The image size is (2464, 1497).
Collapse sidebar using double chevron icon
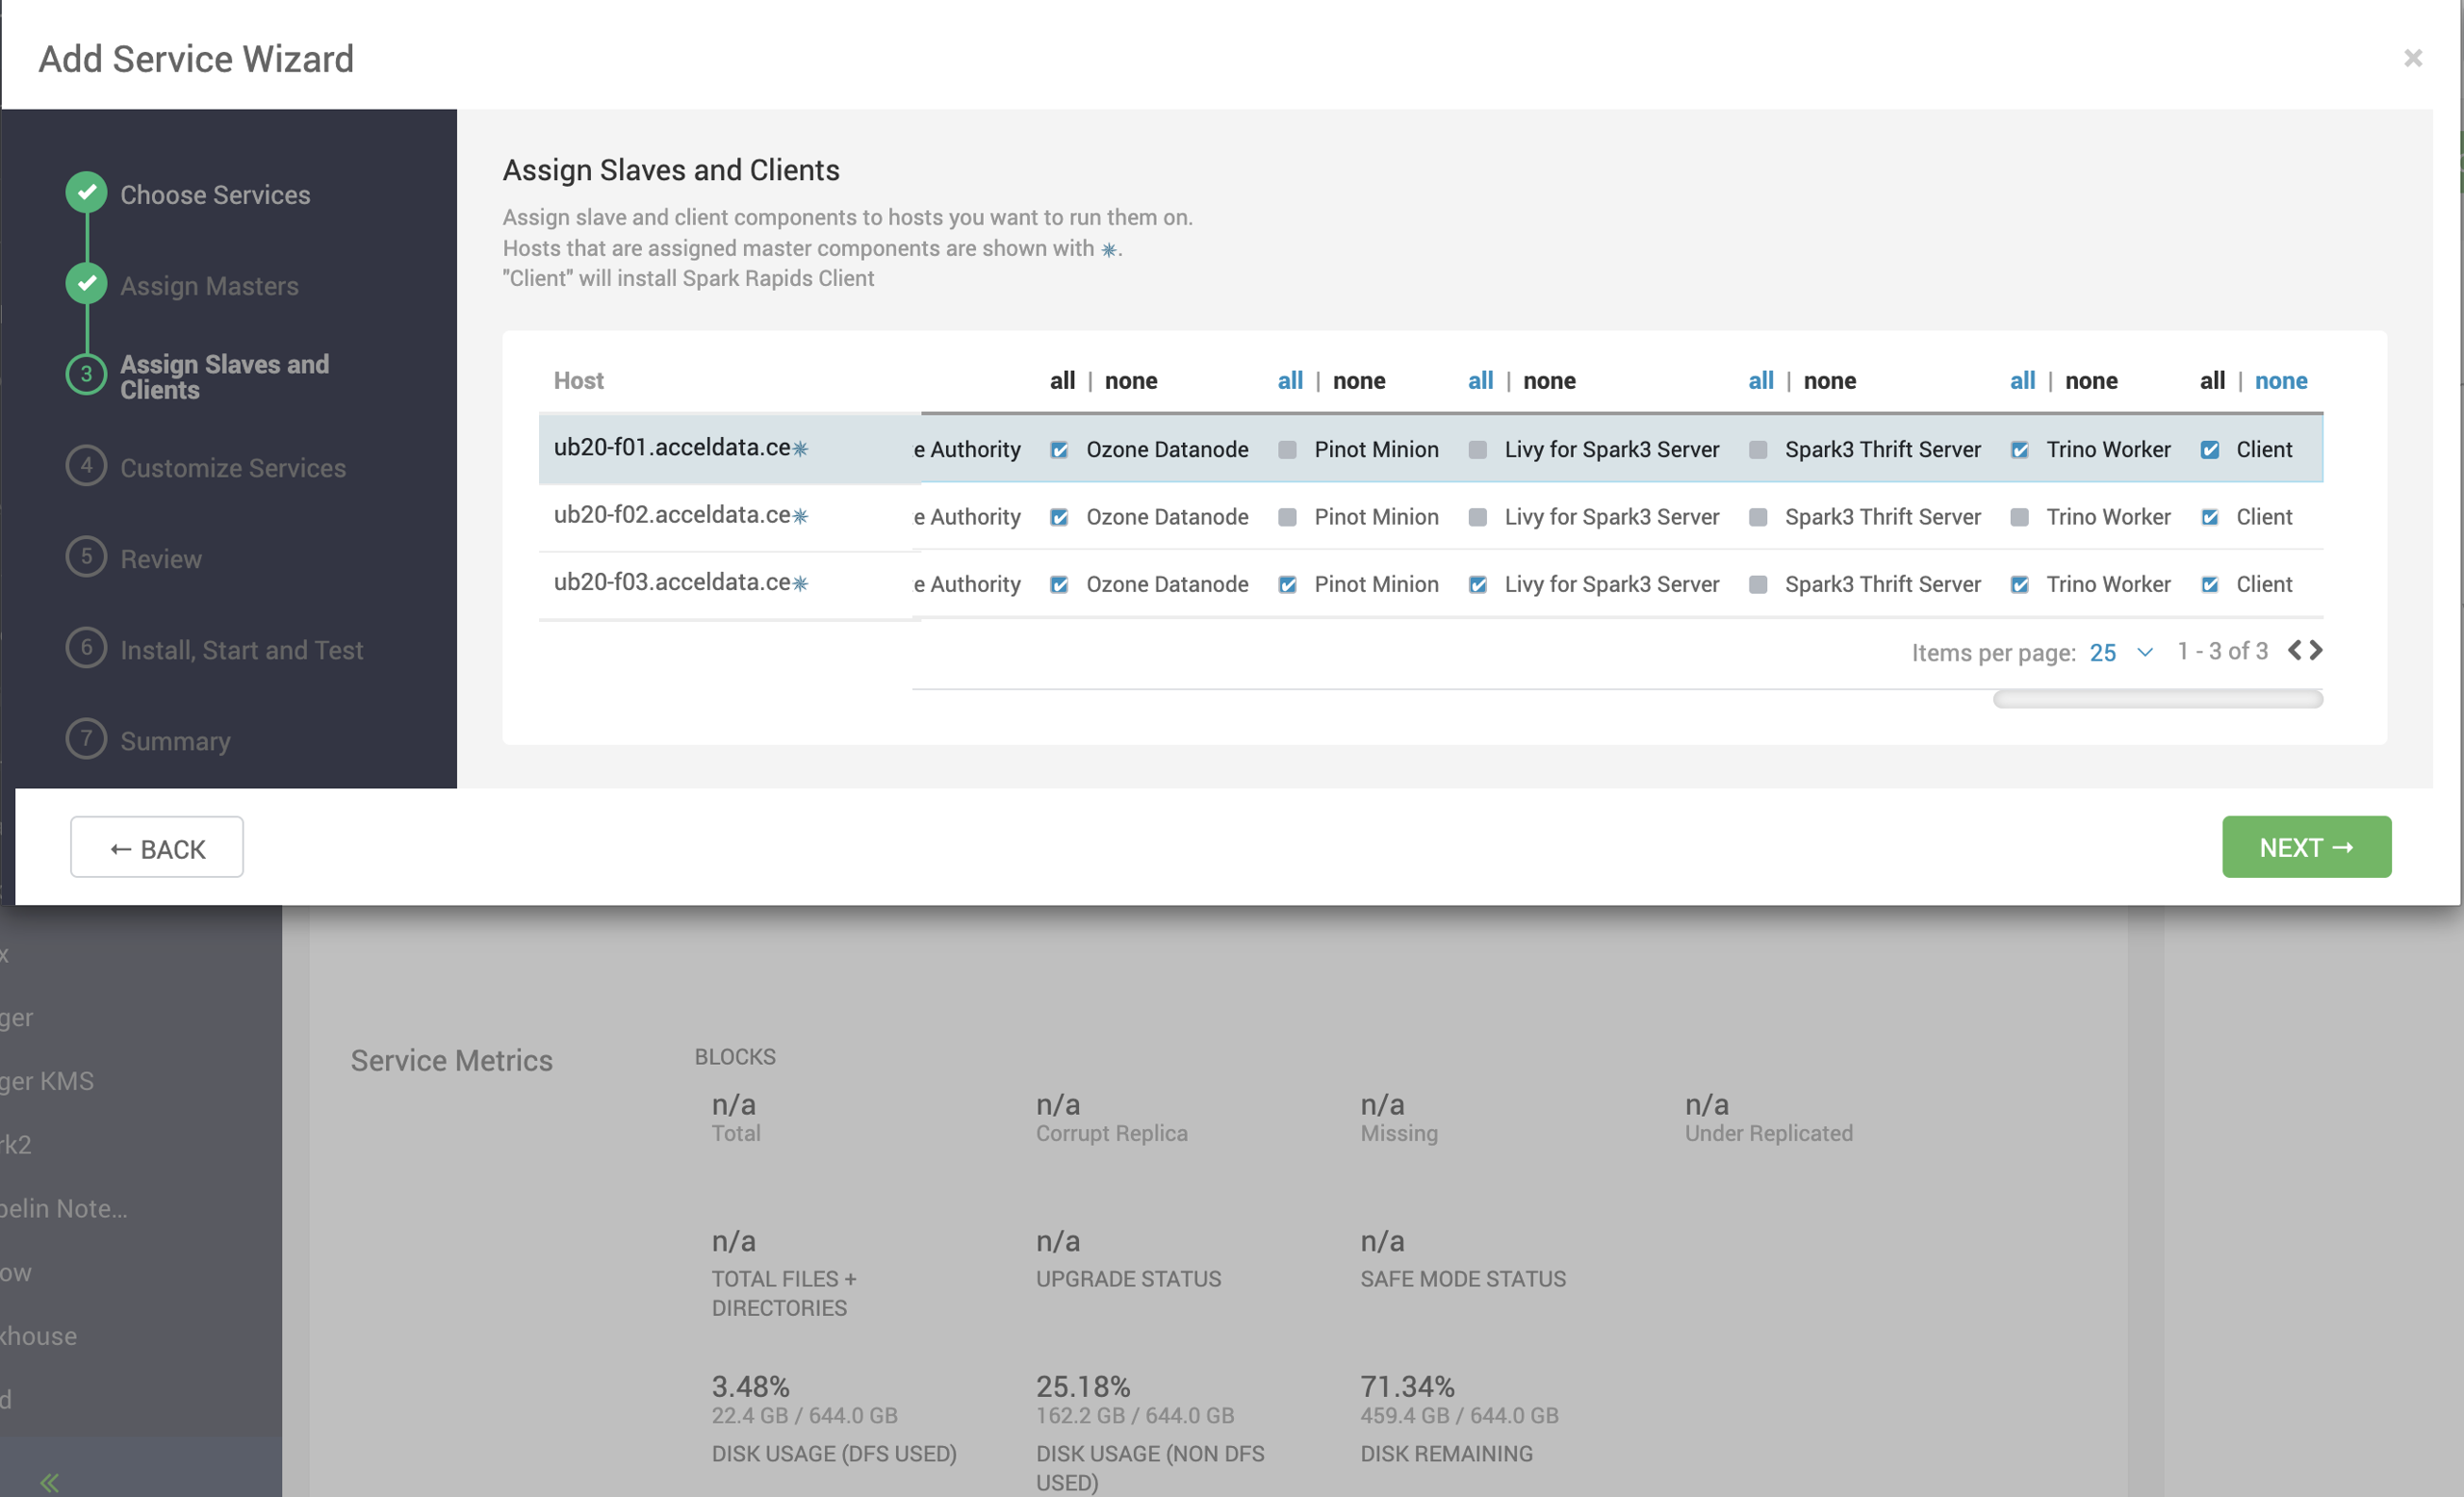point(49,1481)
